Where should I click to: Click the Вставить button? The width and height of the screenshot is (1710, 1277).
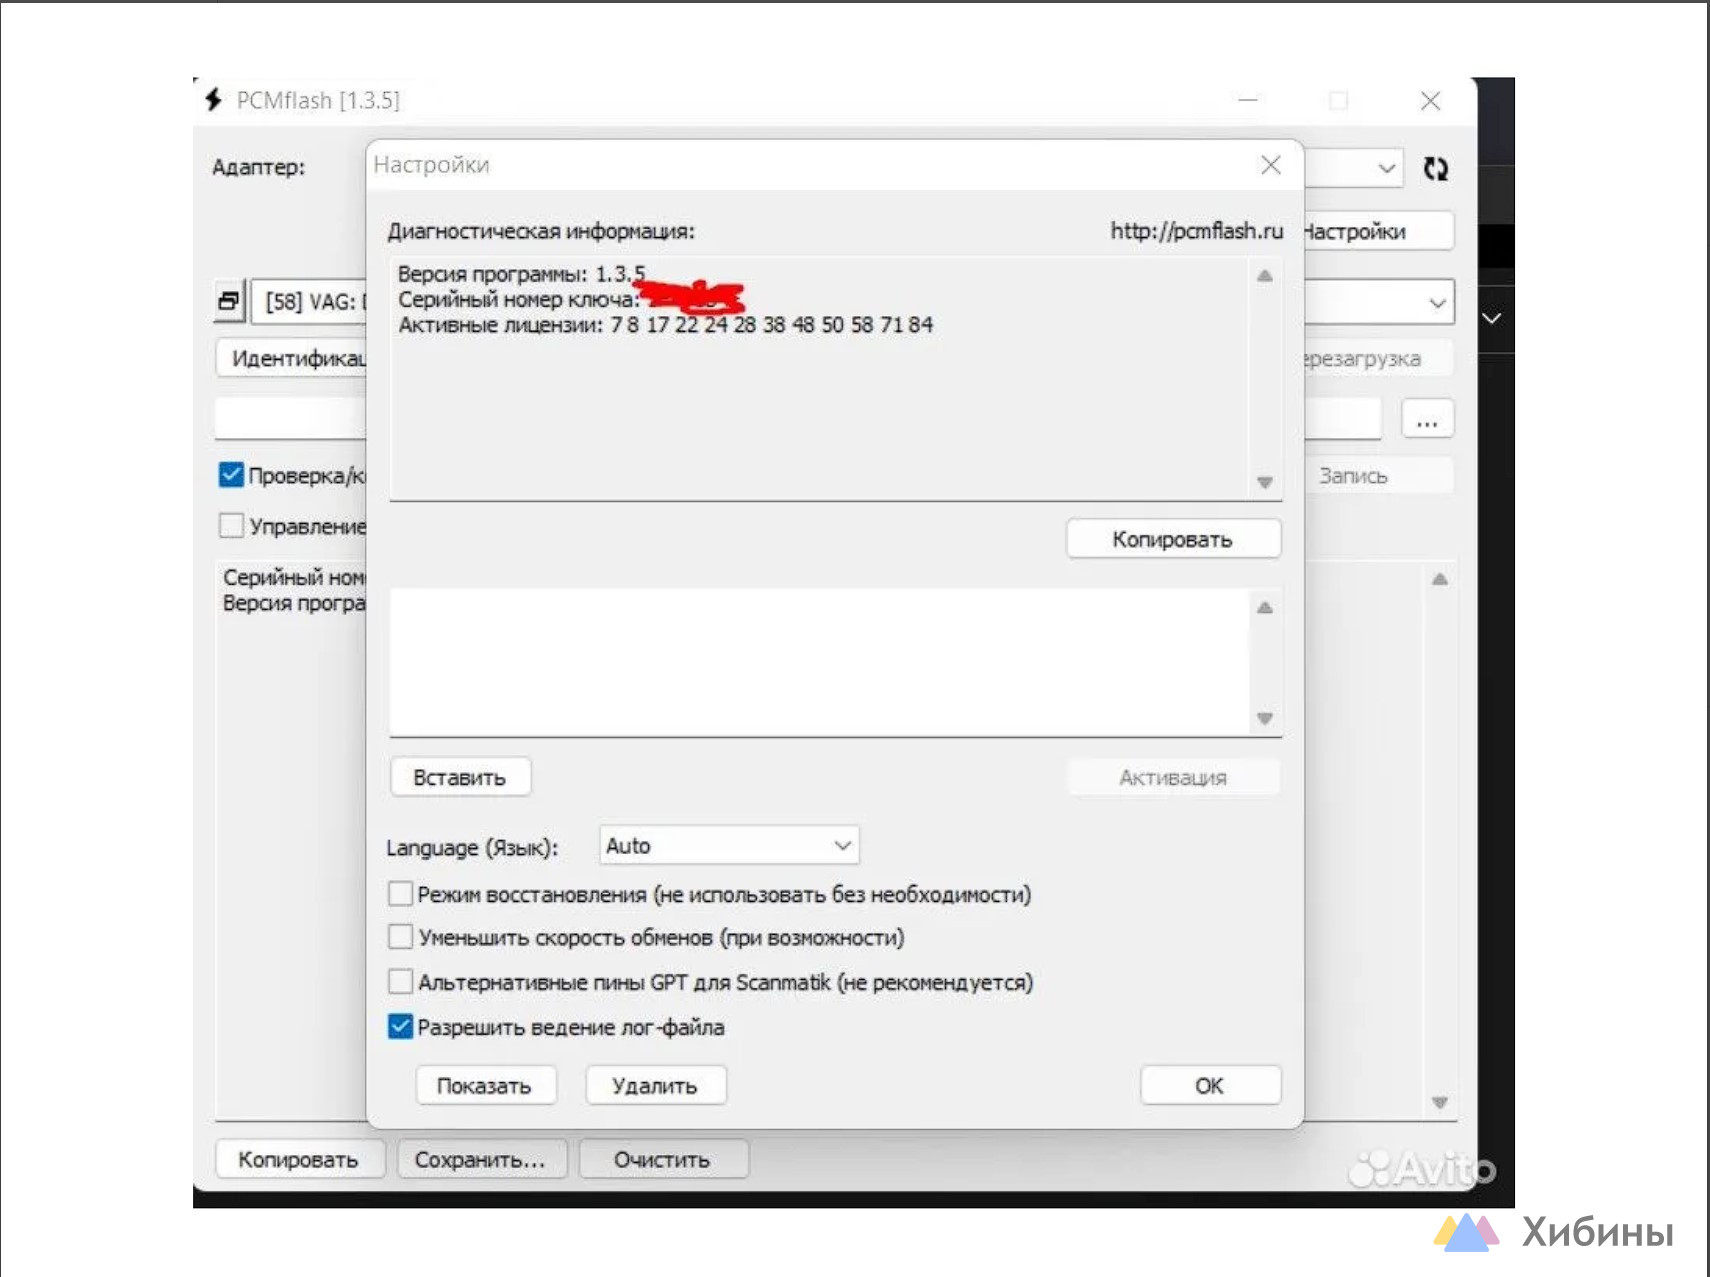click(x=460, y=777)
